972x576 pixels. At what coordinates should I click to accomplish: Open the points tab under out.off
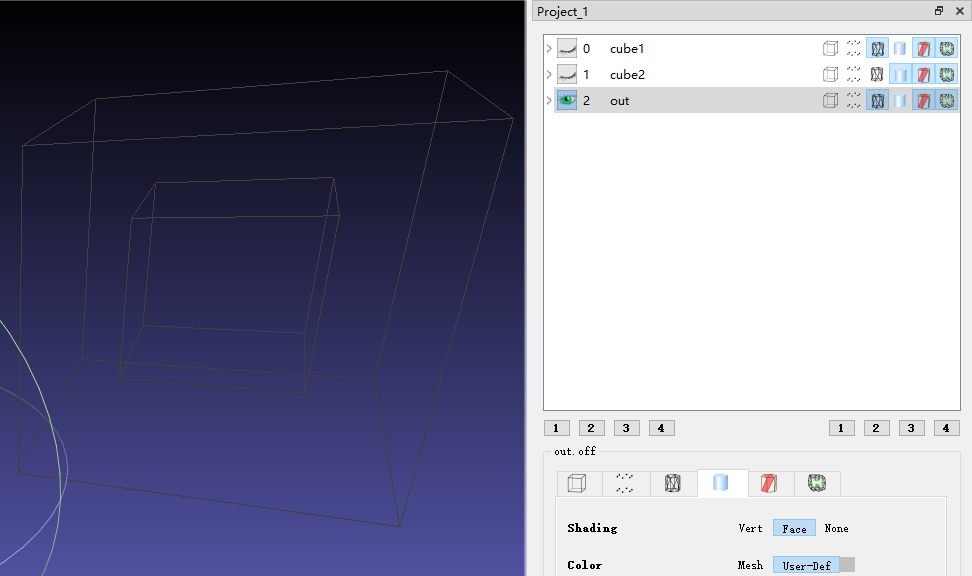pos(625,483)
